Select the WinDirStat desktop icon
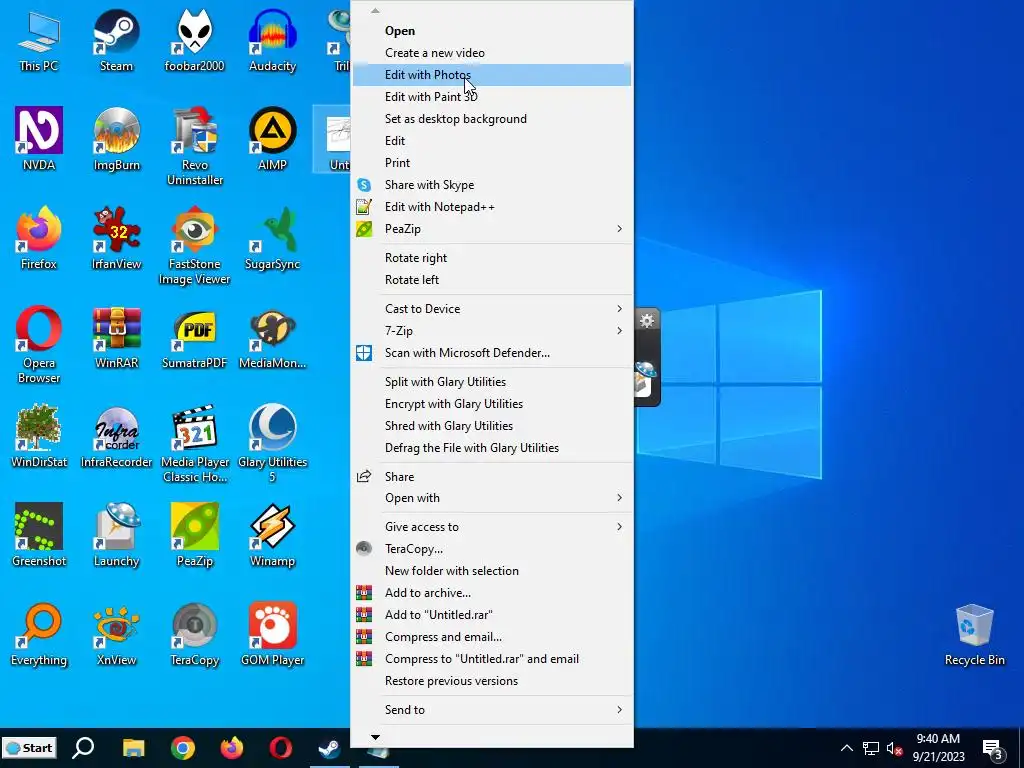The width and height of the screenshot is (1024, 768). click(x=39, y=436)
